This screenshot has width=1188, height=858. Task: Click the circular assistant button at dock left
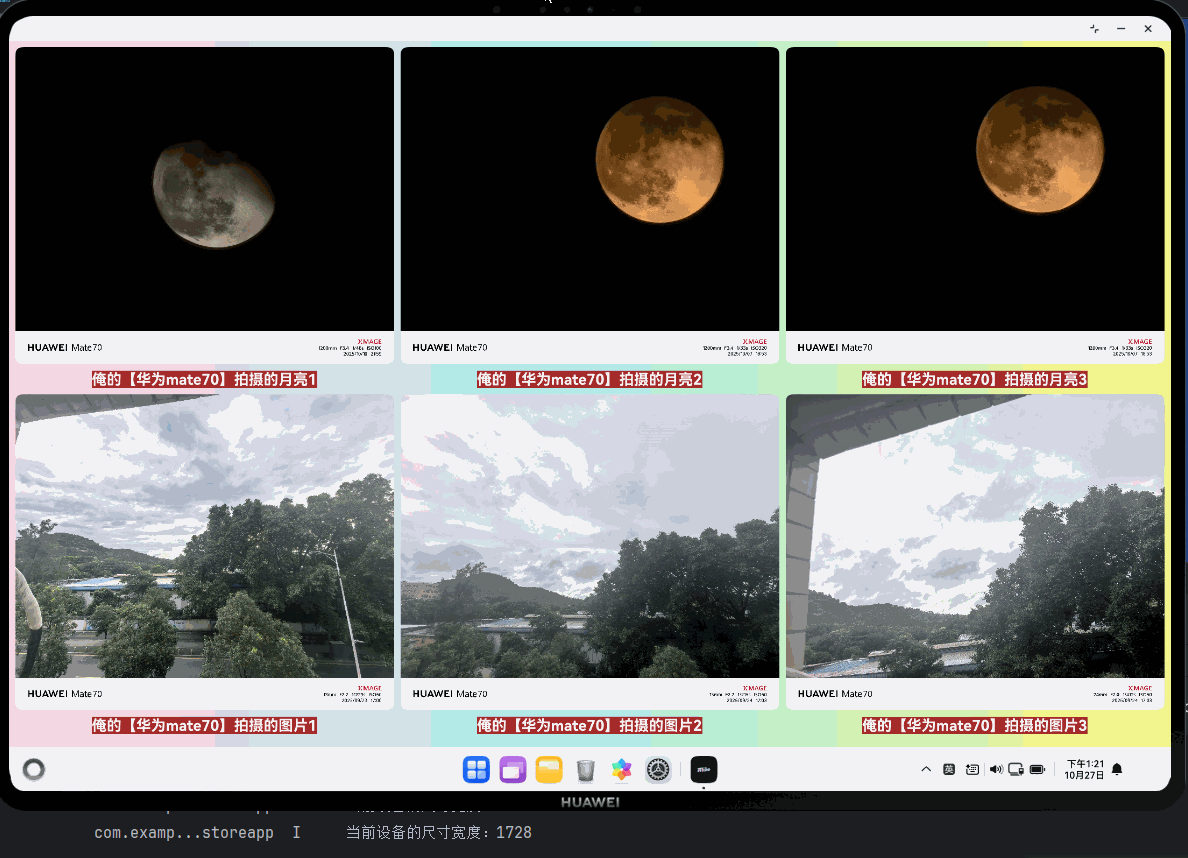(34, 770)
